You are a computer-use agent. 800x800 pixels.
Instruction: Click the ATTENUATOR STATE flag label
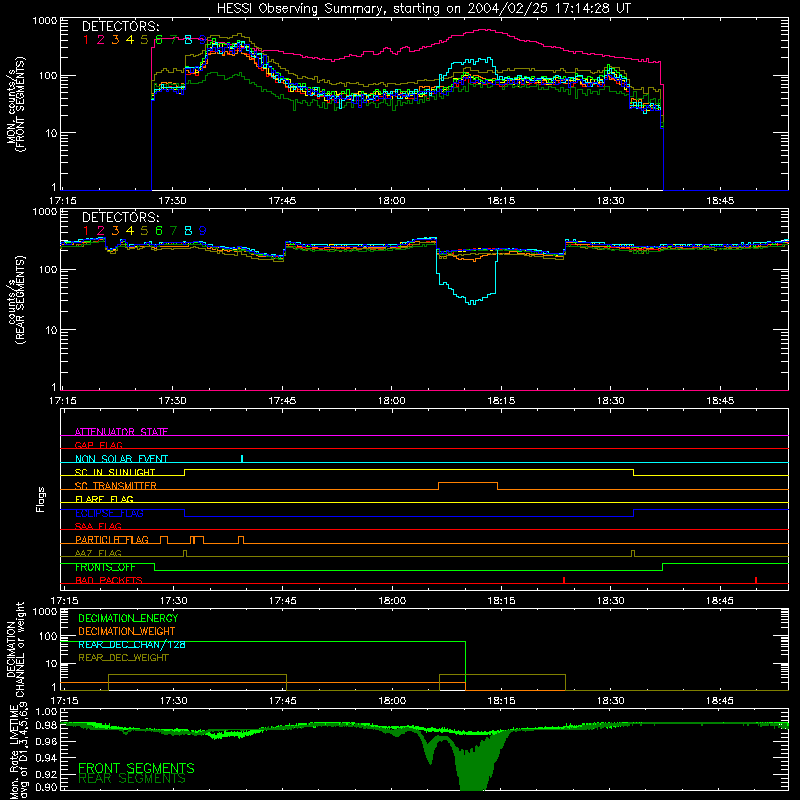coord(121,432)
